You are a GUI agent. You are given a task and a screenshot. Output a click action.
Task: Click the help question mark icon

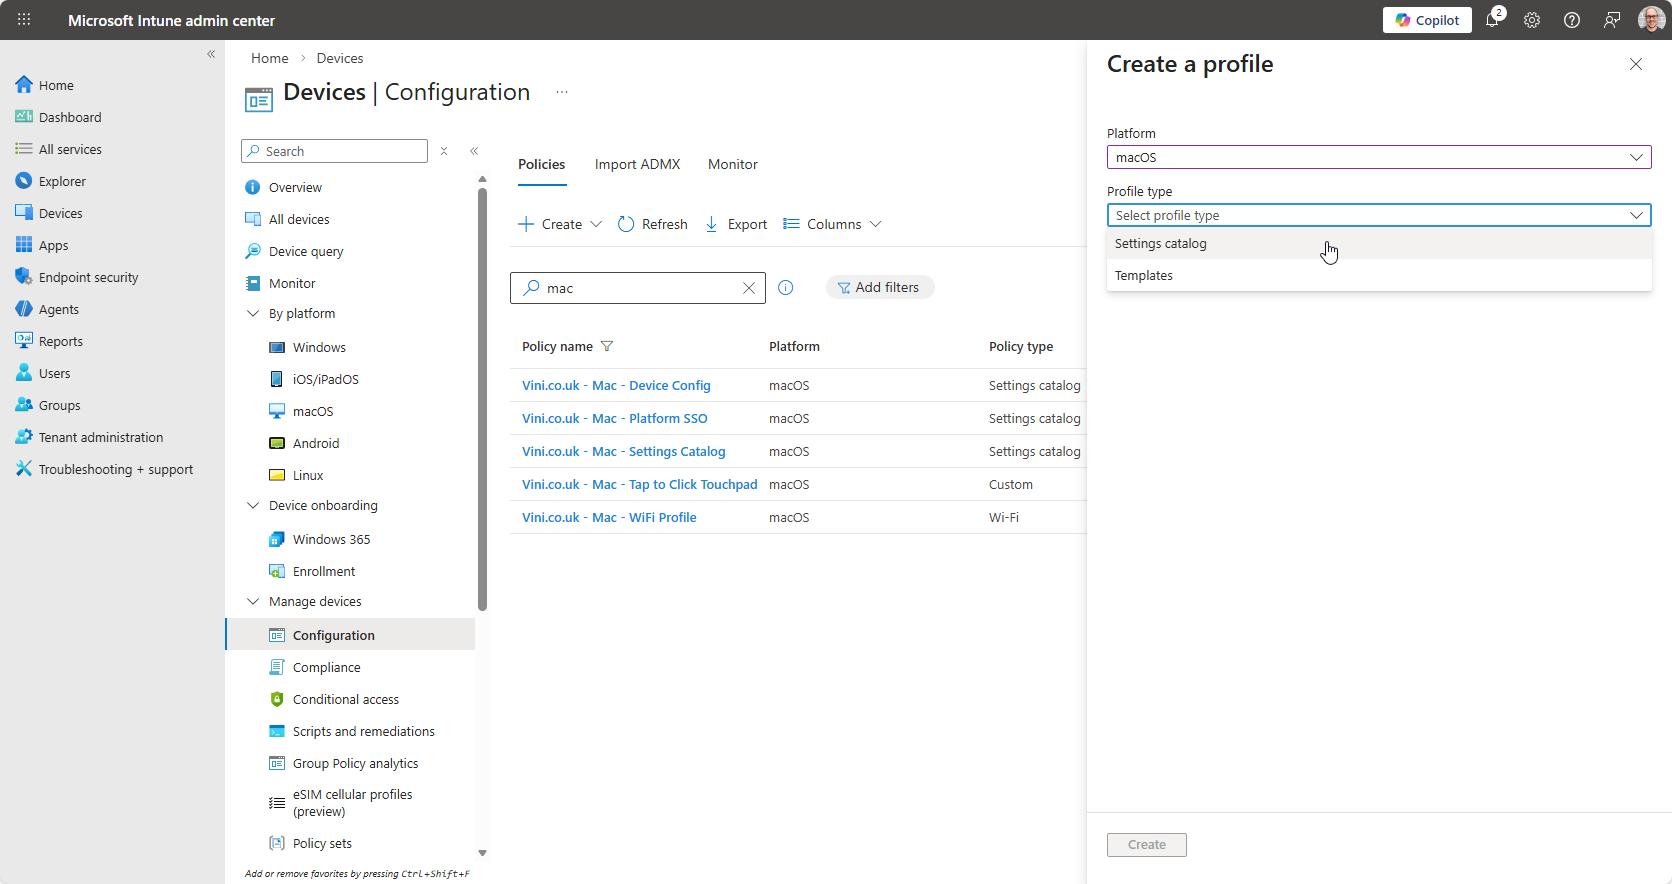point(1572,20)
